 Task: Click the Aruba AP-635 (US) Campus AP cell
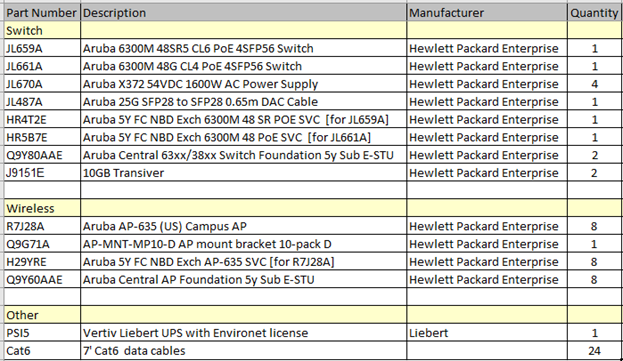[x=244, y=226]
